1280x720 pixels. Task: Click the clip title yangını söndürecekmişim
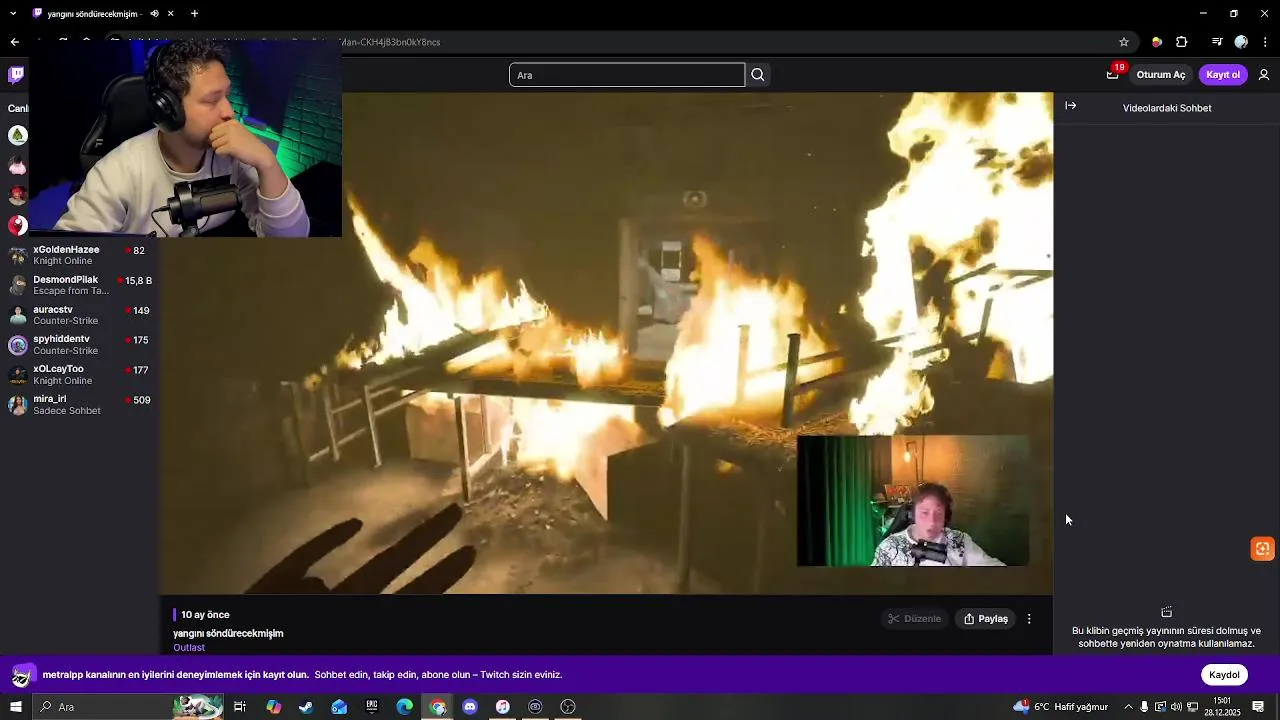click(x=228, y=634)
